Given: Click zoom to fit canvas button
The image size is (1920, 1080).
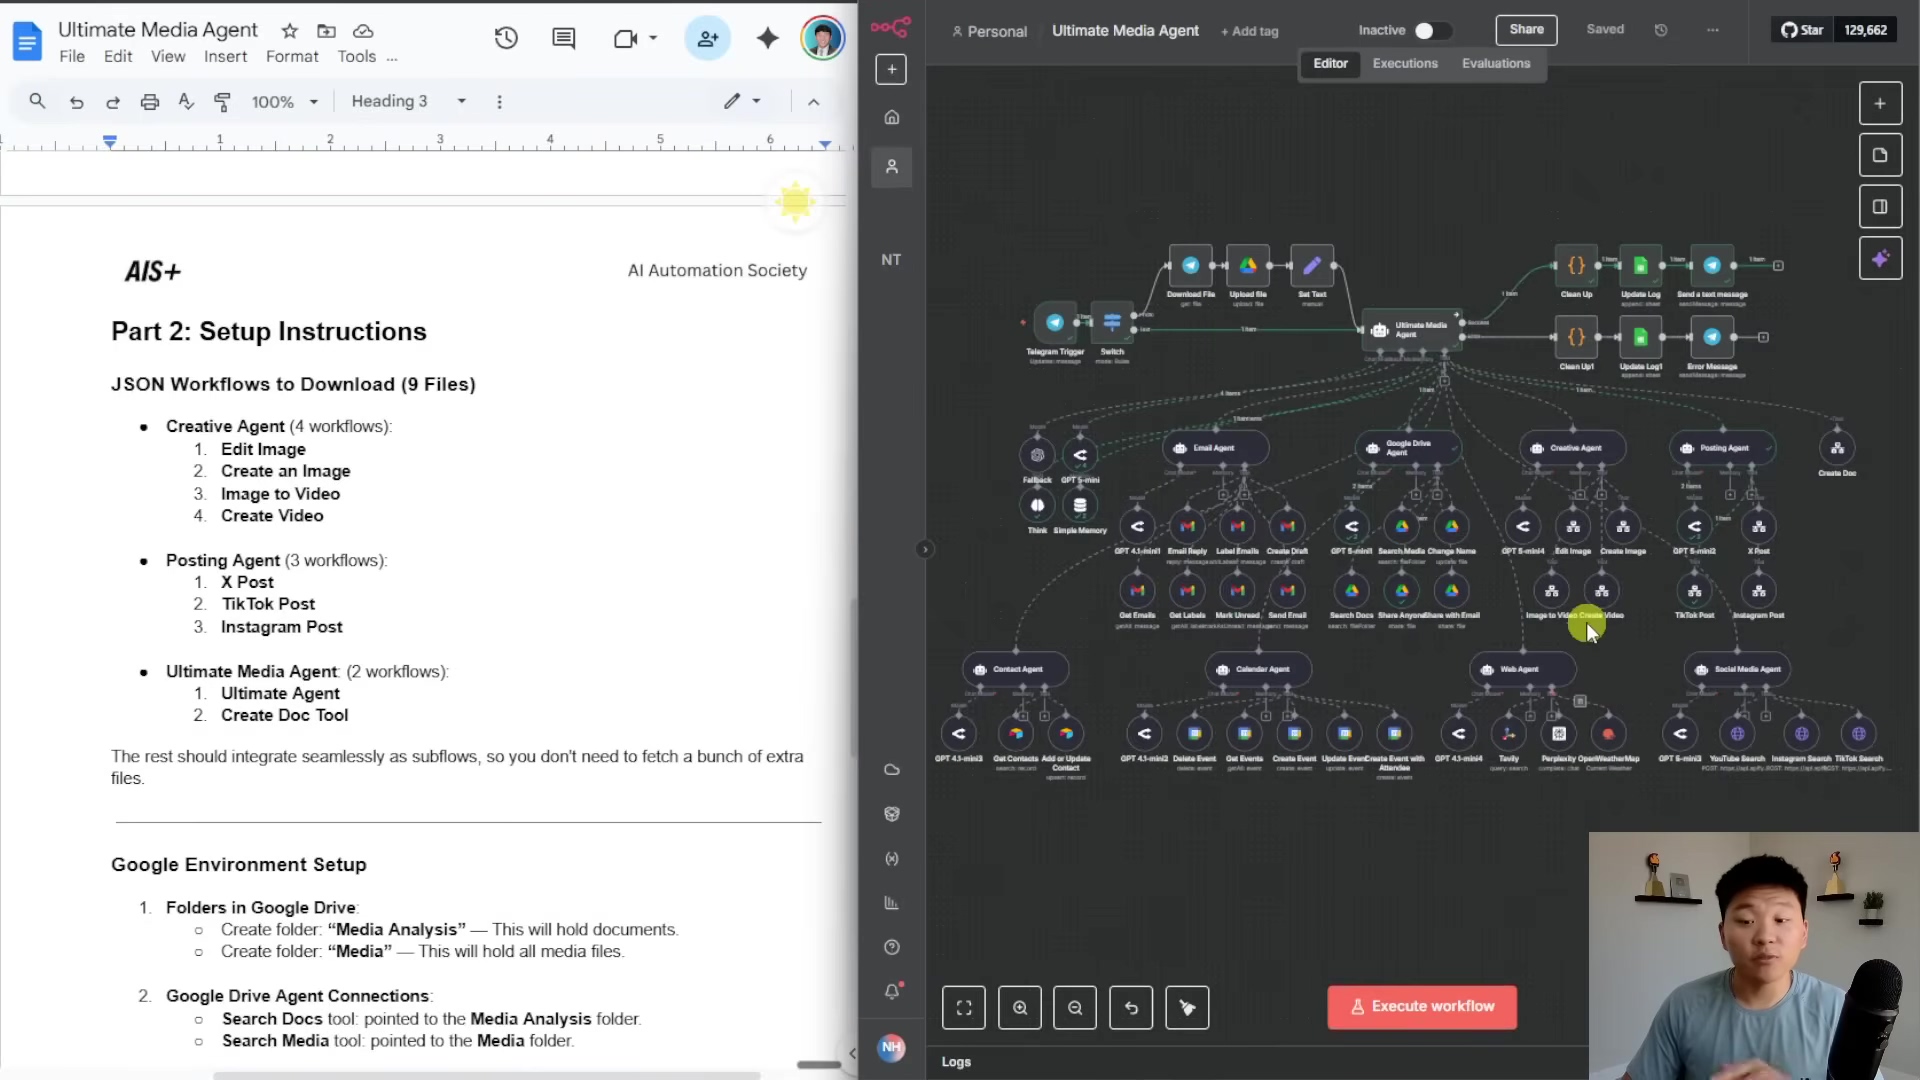Looking at the screenshot, I should click(963, 1007).
